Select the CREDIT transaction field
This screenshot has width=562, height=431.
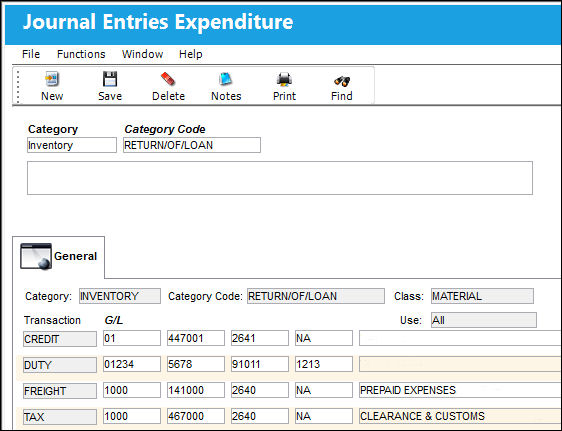pos(60,339)
